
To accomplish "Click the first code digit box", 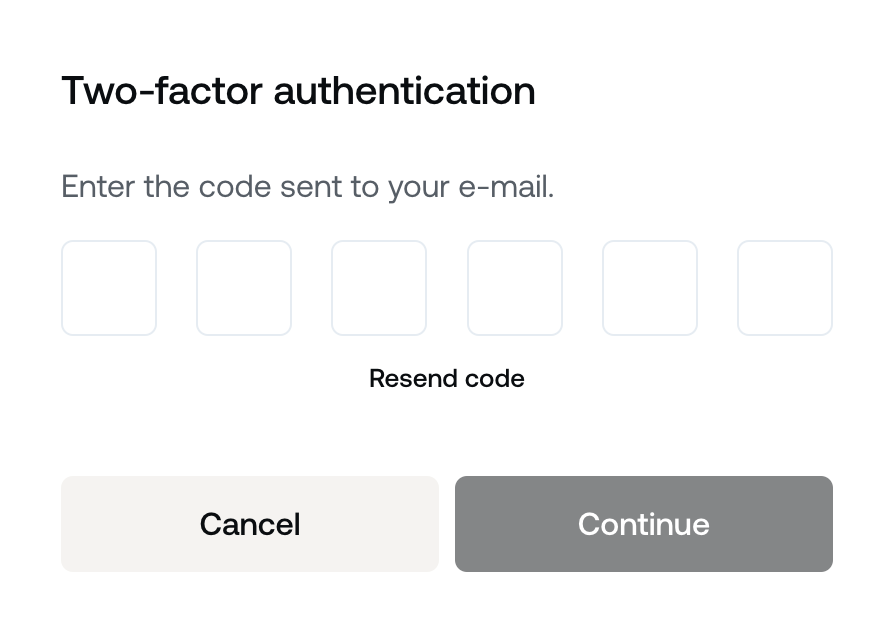I will click(109, 288).
